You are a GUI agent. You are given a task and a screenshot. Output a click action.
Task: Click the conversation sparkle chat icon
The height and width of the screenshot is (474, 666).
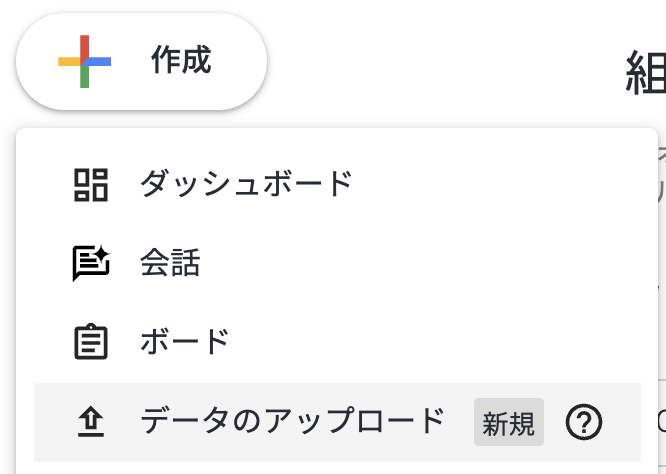tap(91, 264)
